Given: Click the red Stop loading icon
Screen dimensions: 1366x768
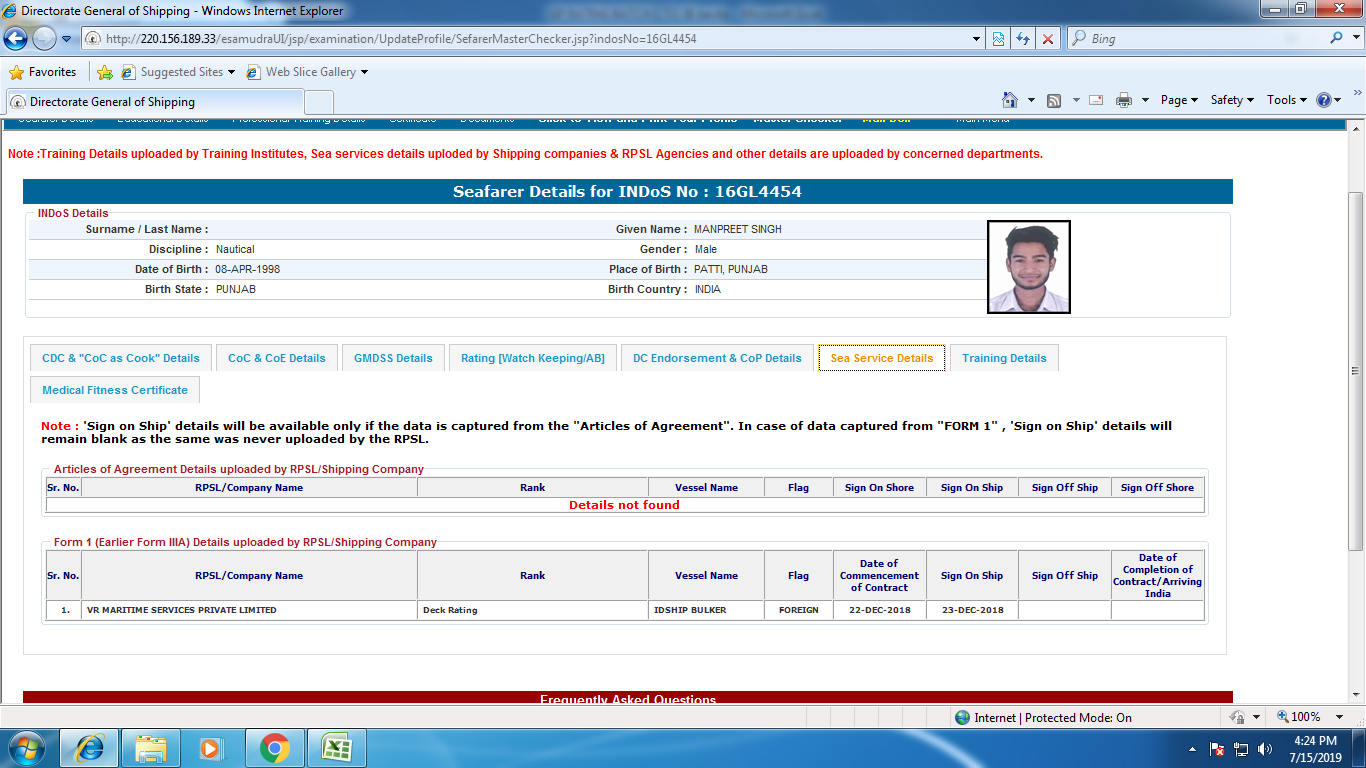Looking at the screenshot, I should [x=1047, y=39].
